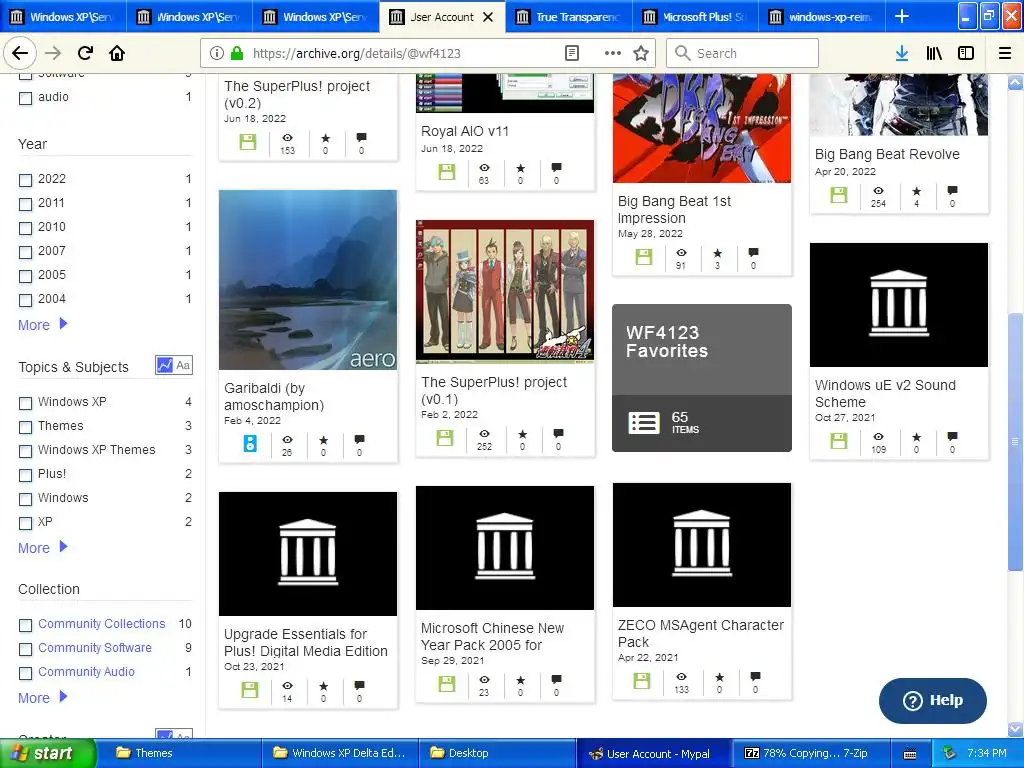The width and height of the screenshot is (1024, 768).
Task: Click list icon in WF4123 Favorites tile
Action: 643,423
